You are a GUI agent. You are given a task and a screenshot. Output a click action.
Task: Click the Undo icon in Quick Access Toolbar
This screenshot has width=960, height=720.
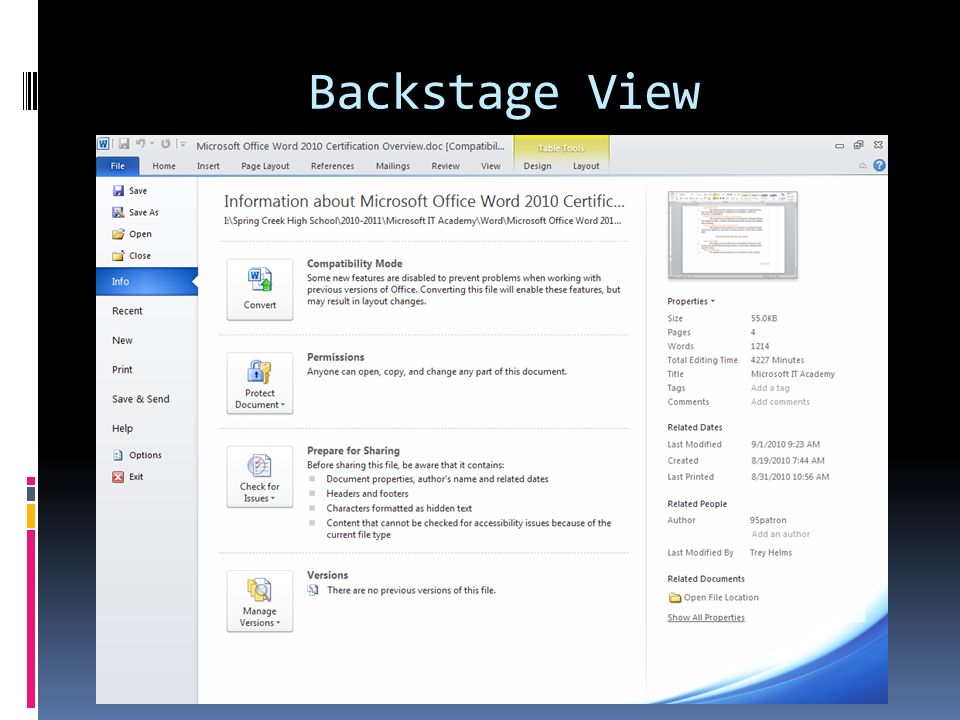141,144
